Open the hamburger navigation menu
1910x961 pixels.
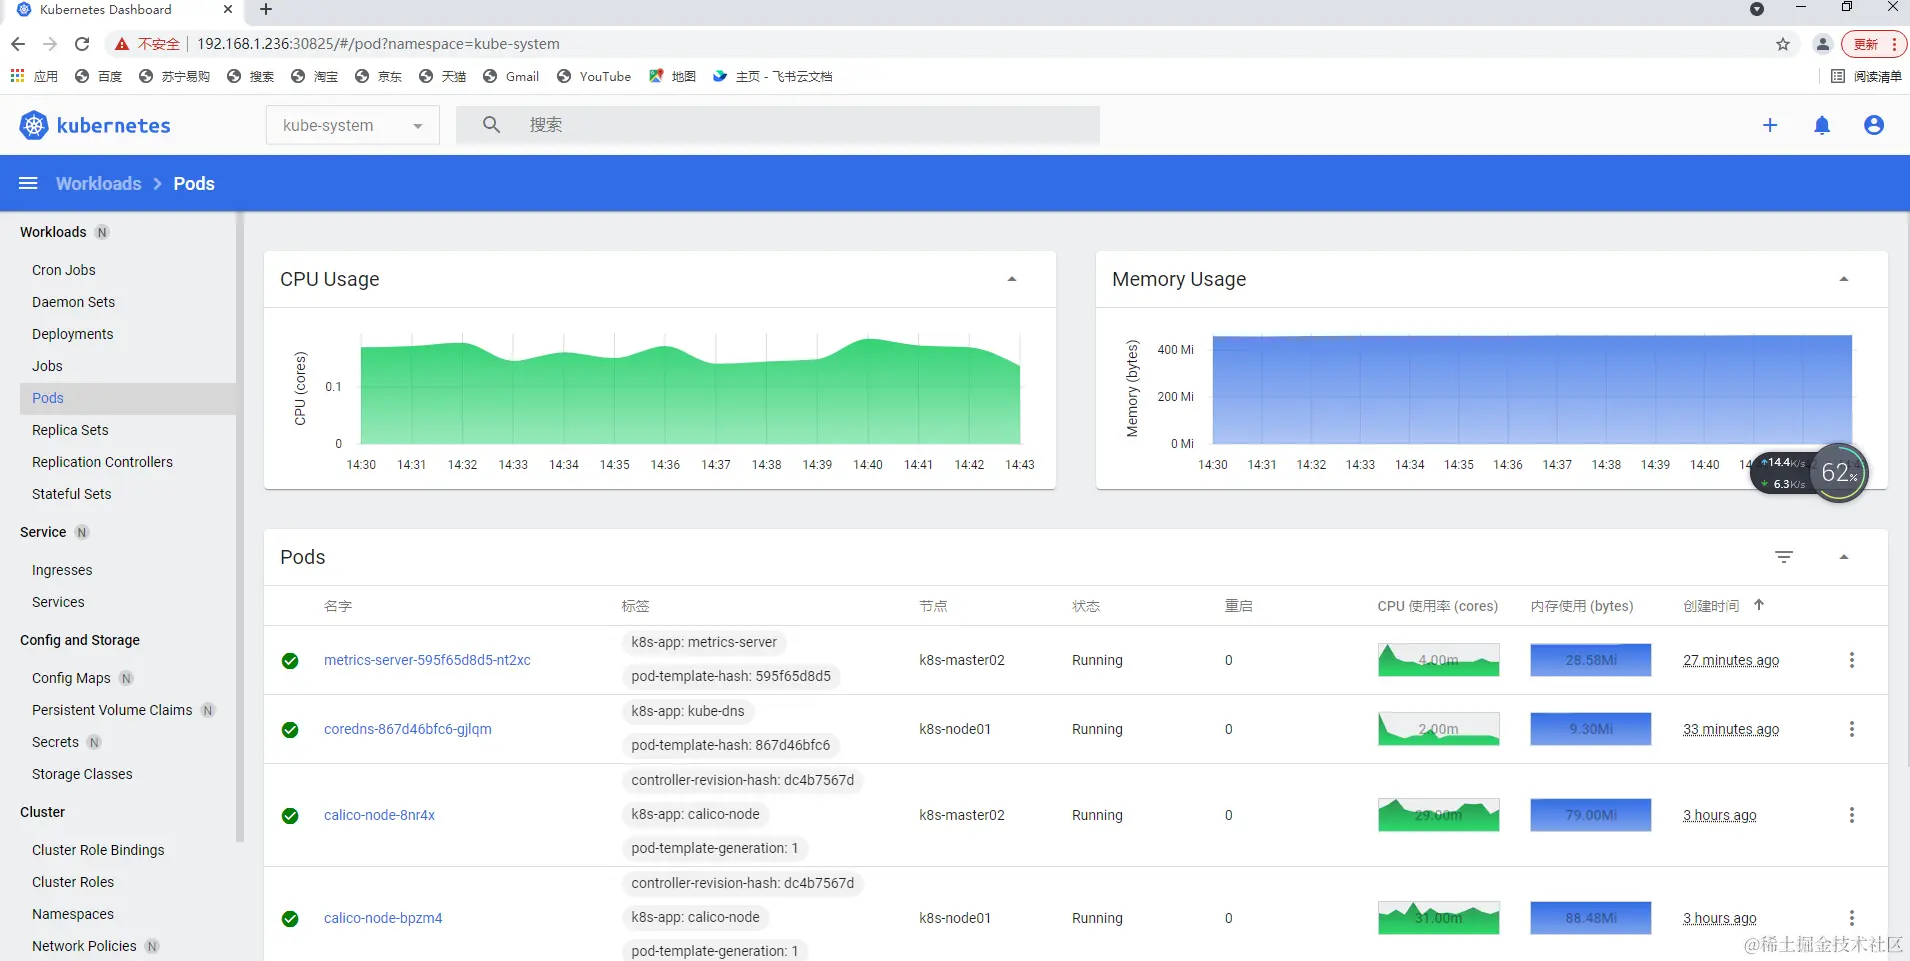coord(28,183)
